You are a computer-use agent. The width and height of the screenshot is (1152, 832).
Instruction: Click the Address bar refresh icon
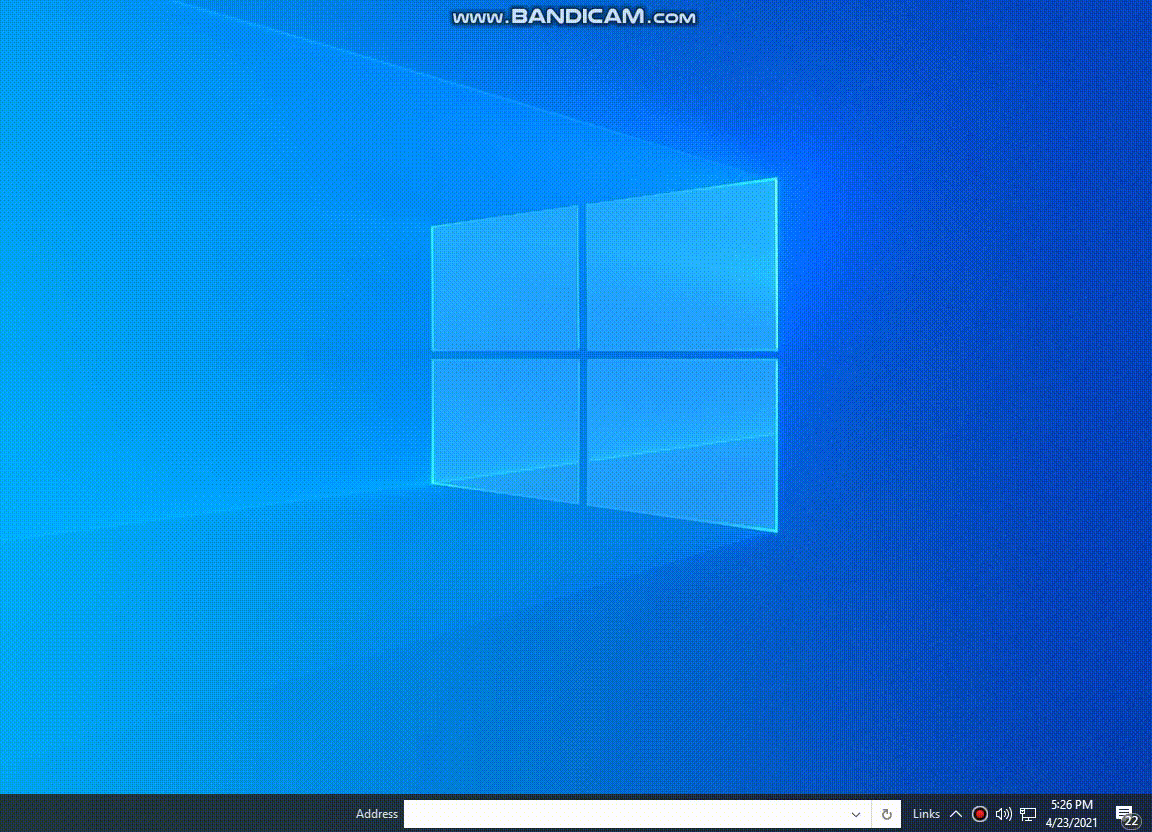[x=887, y=814]
